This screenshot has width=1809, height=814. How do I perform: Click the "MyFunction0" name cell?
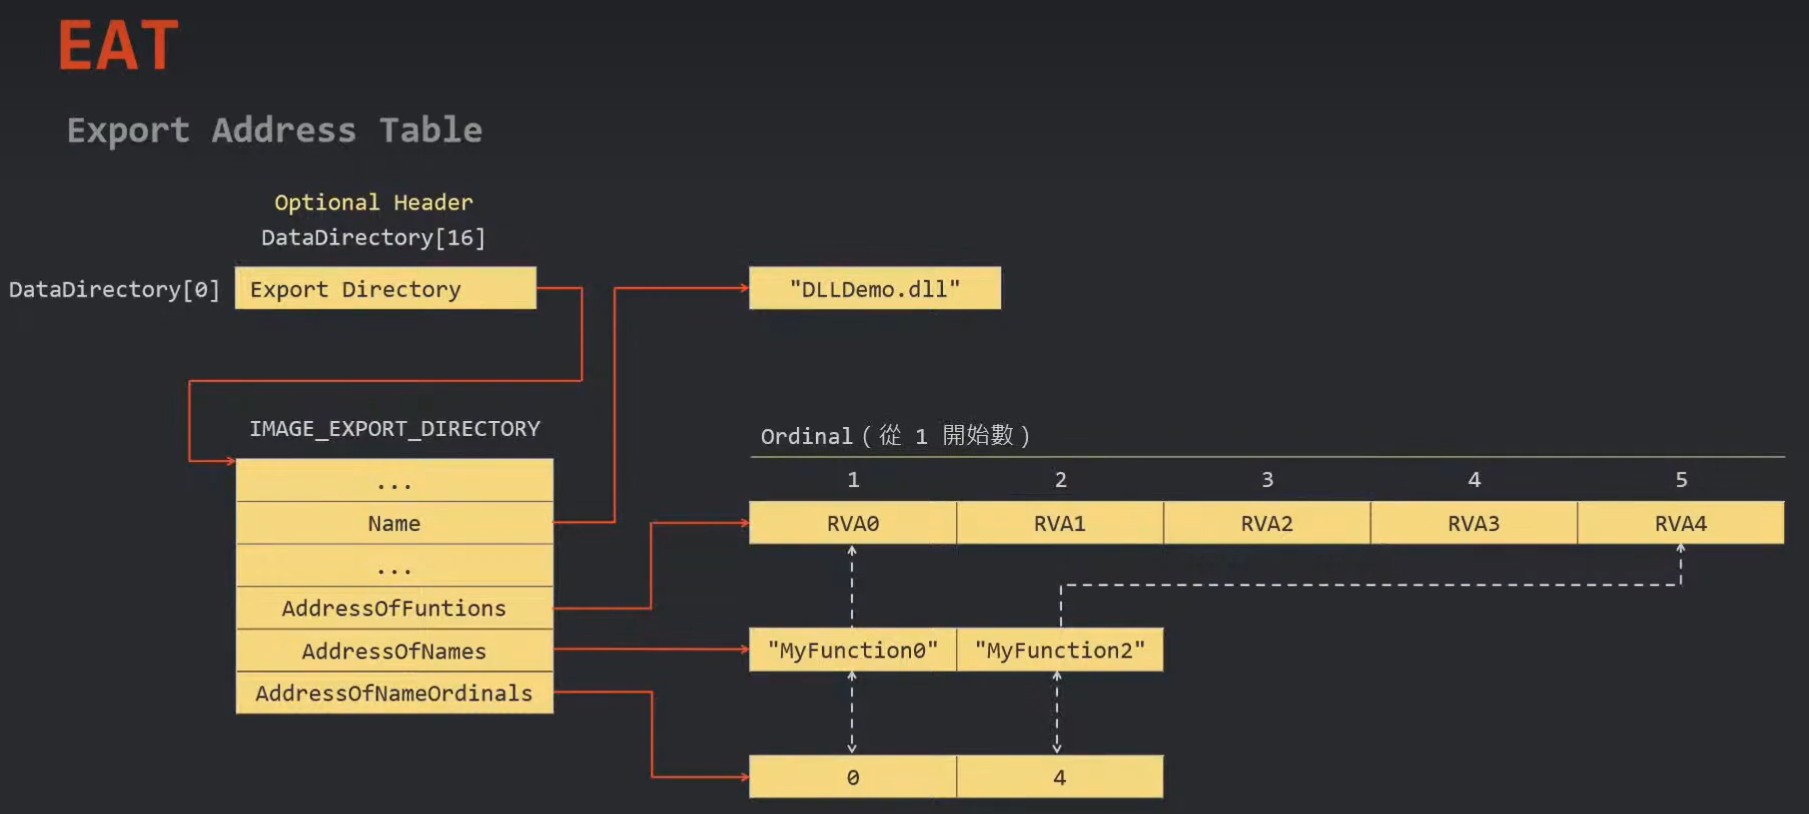pos(853,650)
